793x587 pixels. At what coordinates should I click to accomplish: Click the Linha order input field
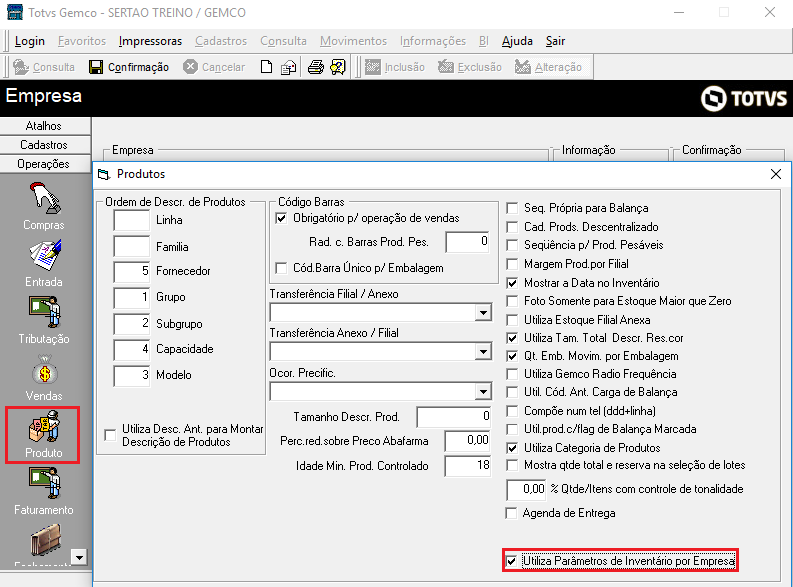pyautogui.click(x=131, y=220)
